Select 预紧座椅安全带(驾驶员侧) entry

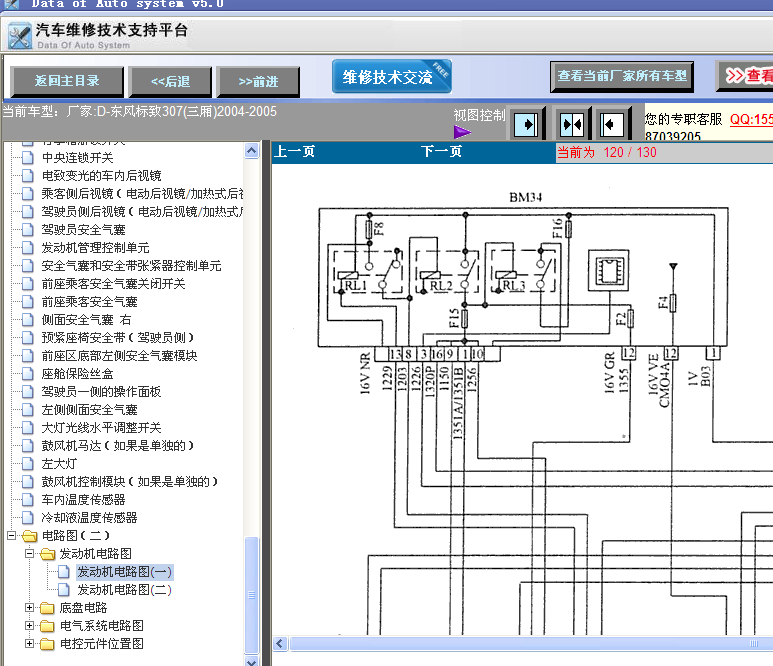[x=118, y=338]
